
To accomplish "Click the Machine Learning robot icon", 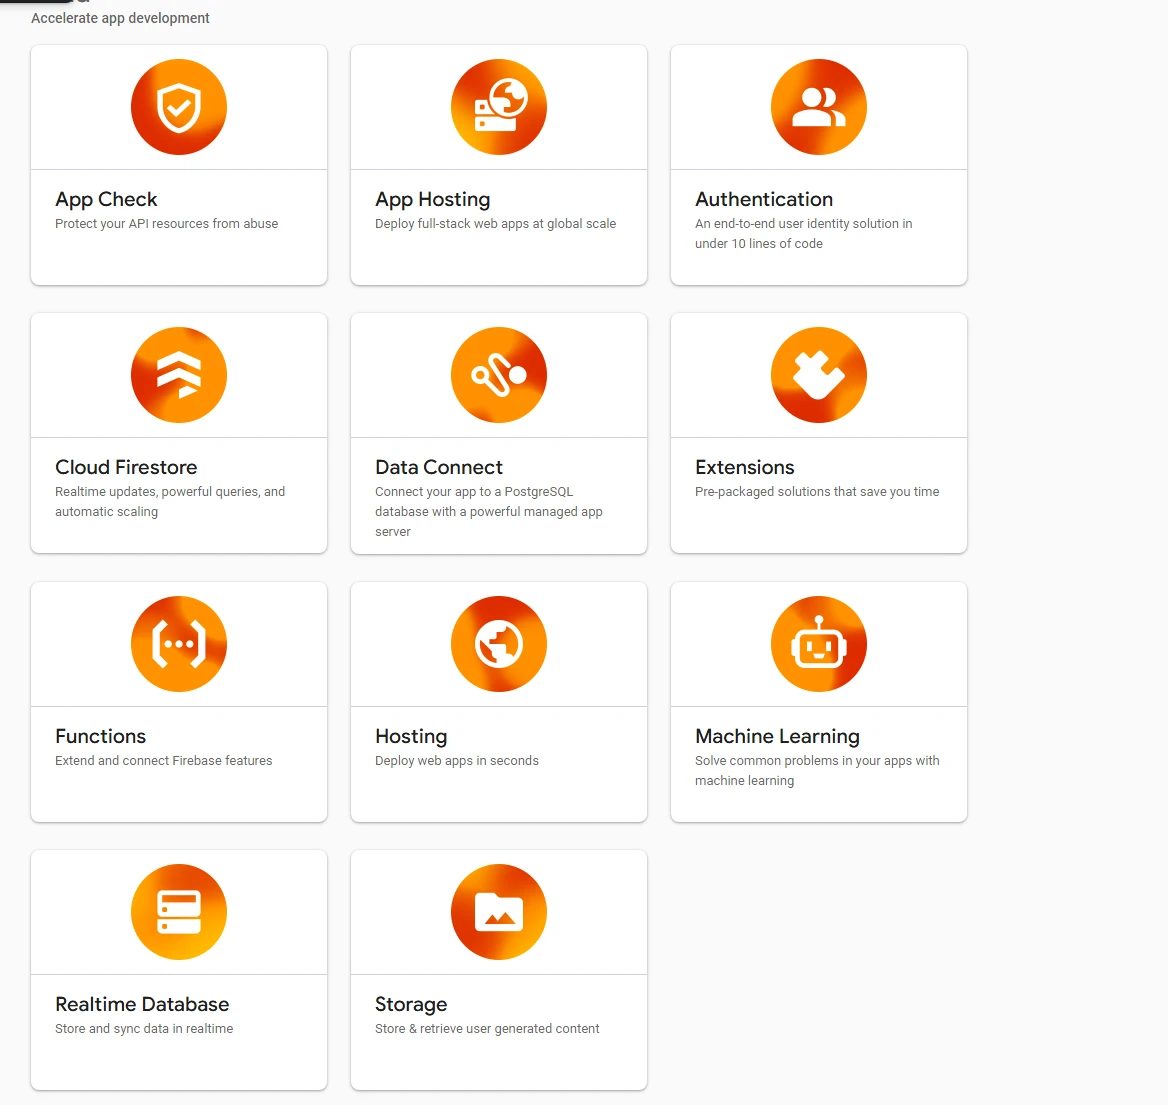I will 819,644.
